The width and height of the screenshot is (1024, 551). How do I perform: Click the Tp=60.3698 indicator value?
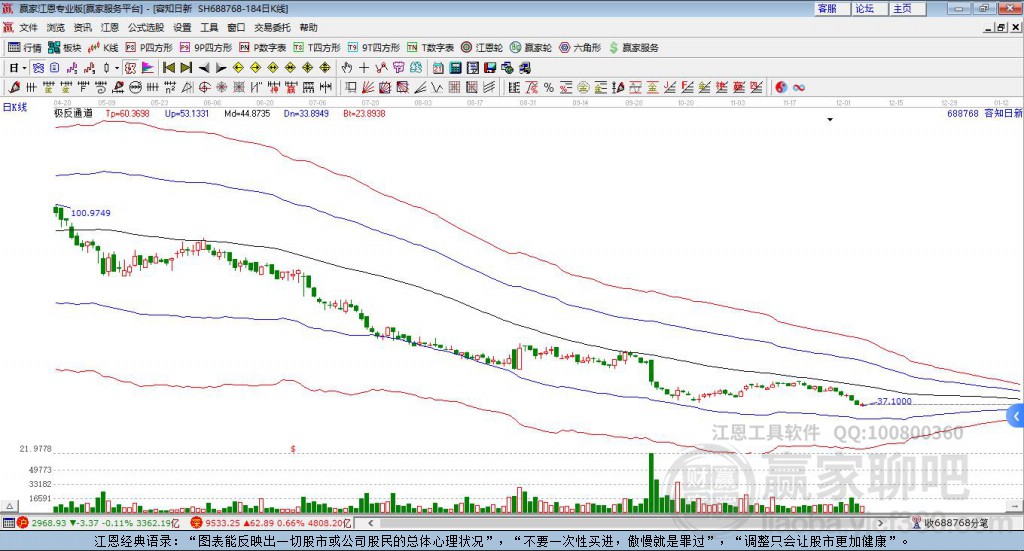(127, 113)
